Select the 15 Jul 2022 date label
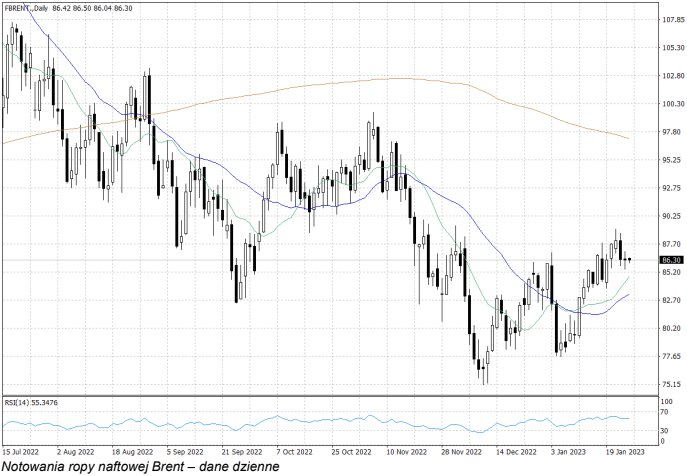 coord(22,451)
